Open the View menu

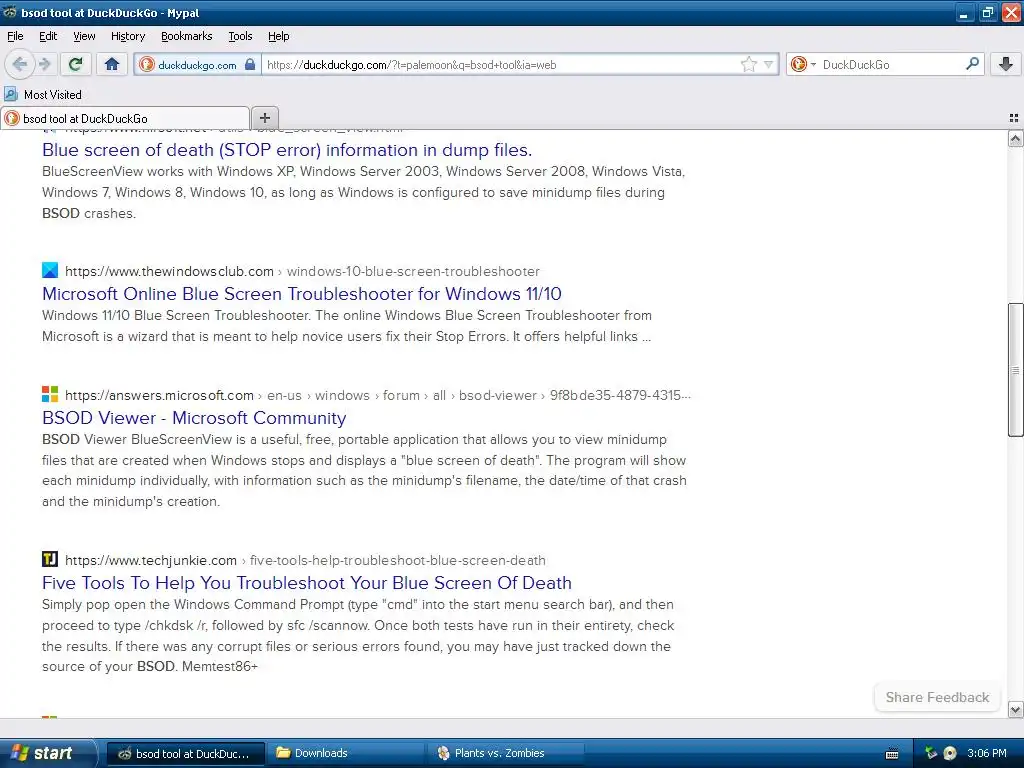coord(84,36)
